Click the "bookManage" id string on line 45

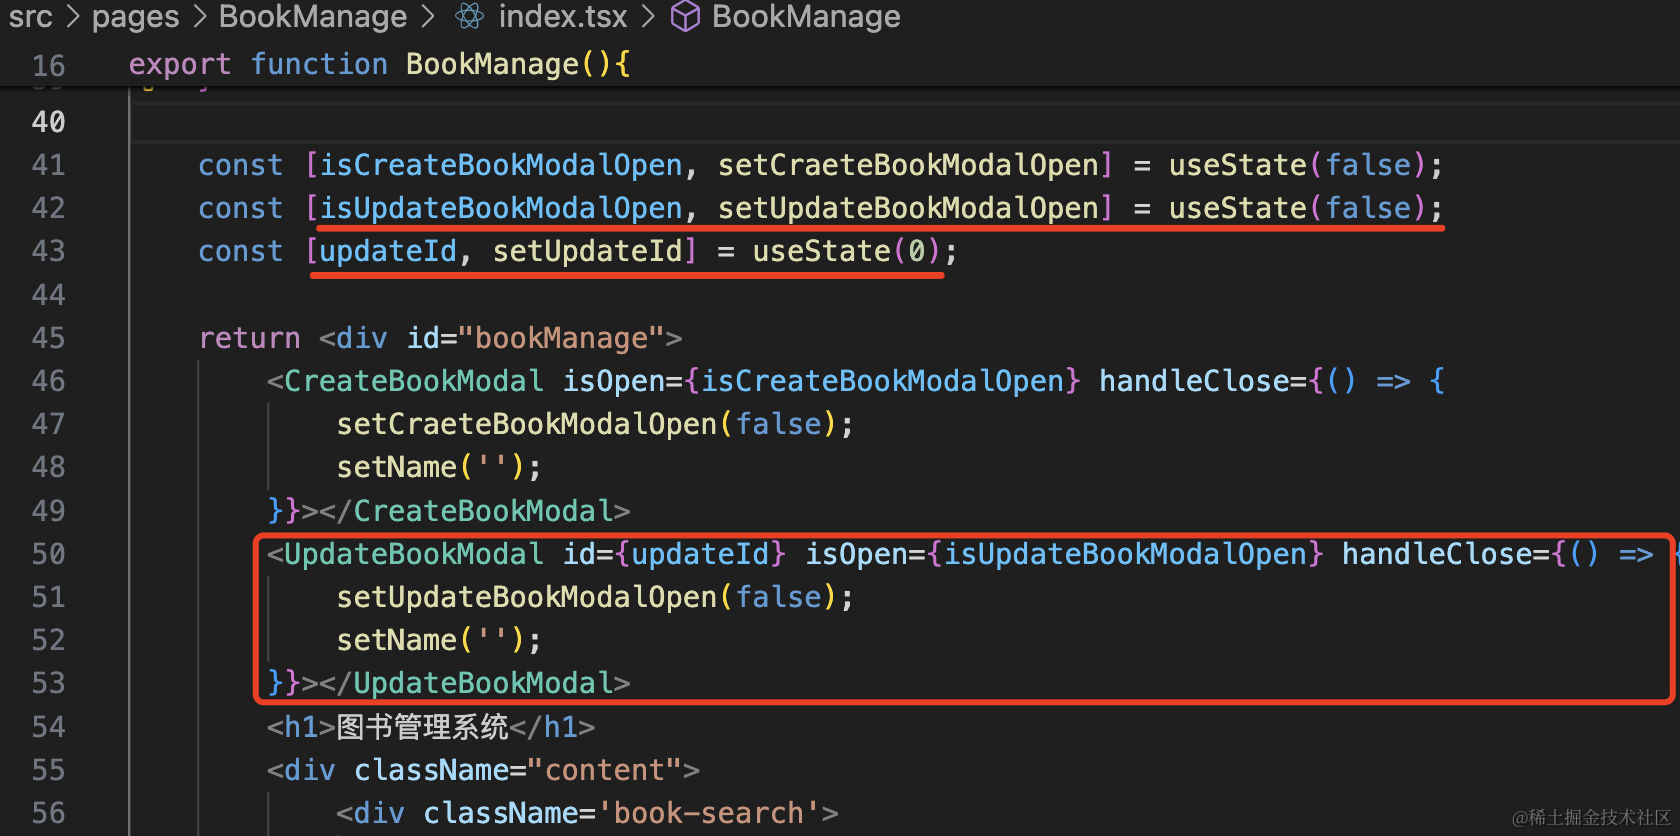point(560,338)
